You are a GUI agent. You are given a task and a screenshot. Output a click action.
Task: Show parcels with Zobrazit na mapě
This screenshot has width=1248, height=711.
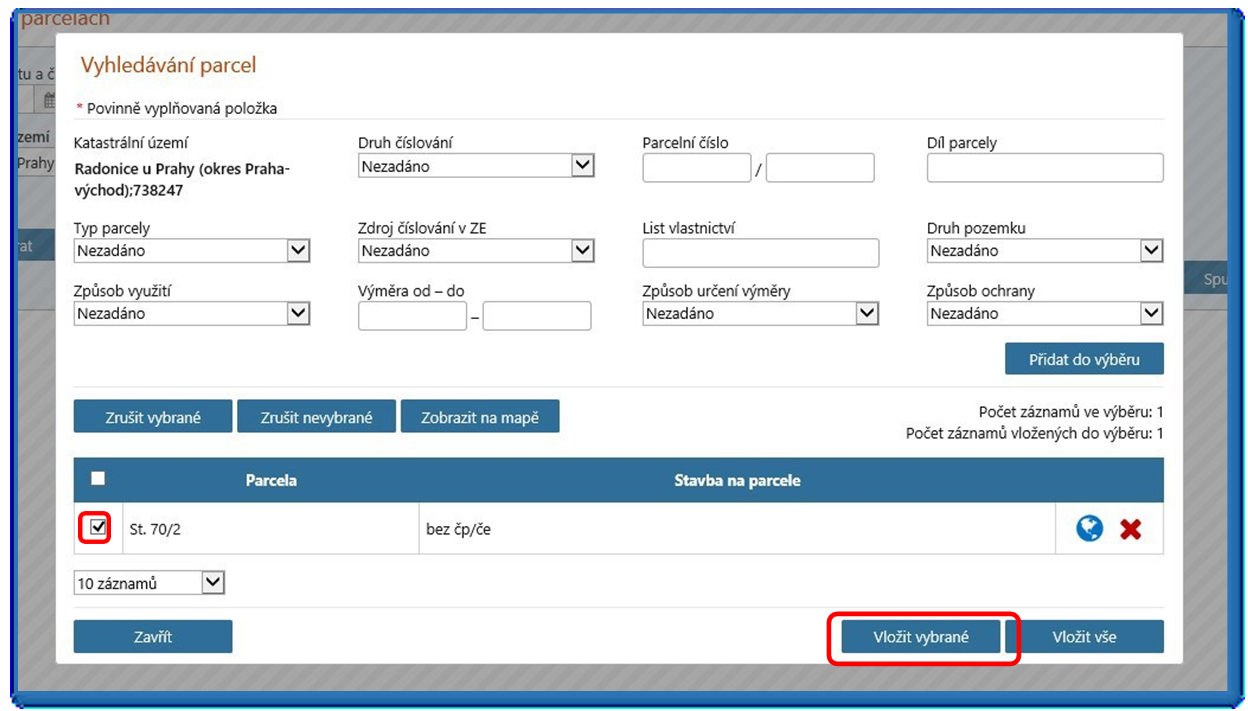click(x=480, y=417)
